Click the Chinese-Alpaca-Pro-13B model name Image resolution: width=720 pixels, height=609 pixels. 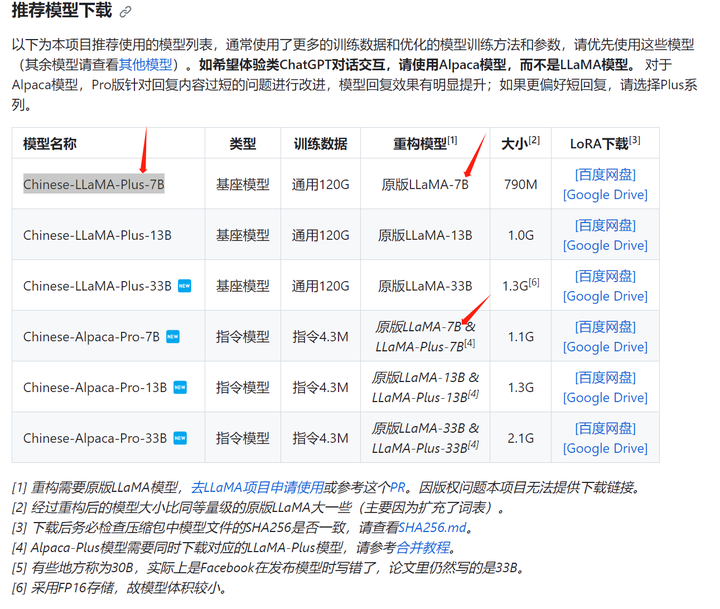click(x=95, y=388)
